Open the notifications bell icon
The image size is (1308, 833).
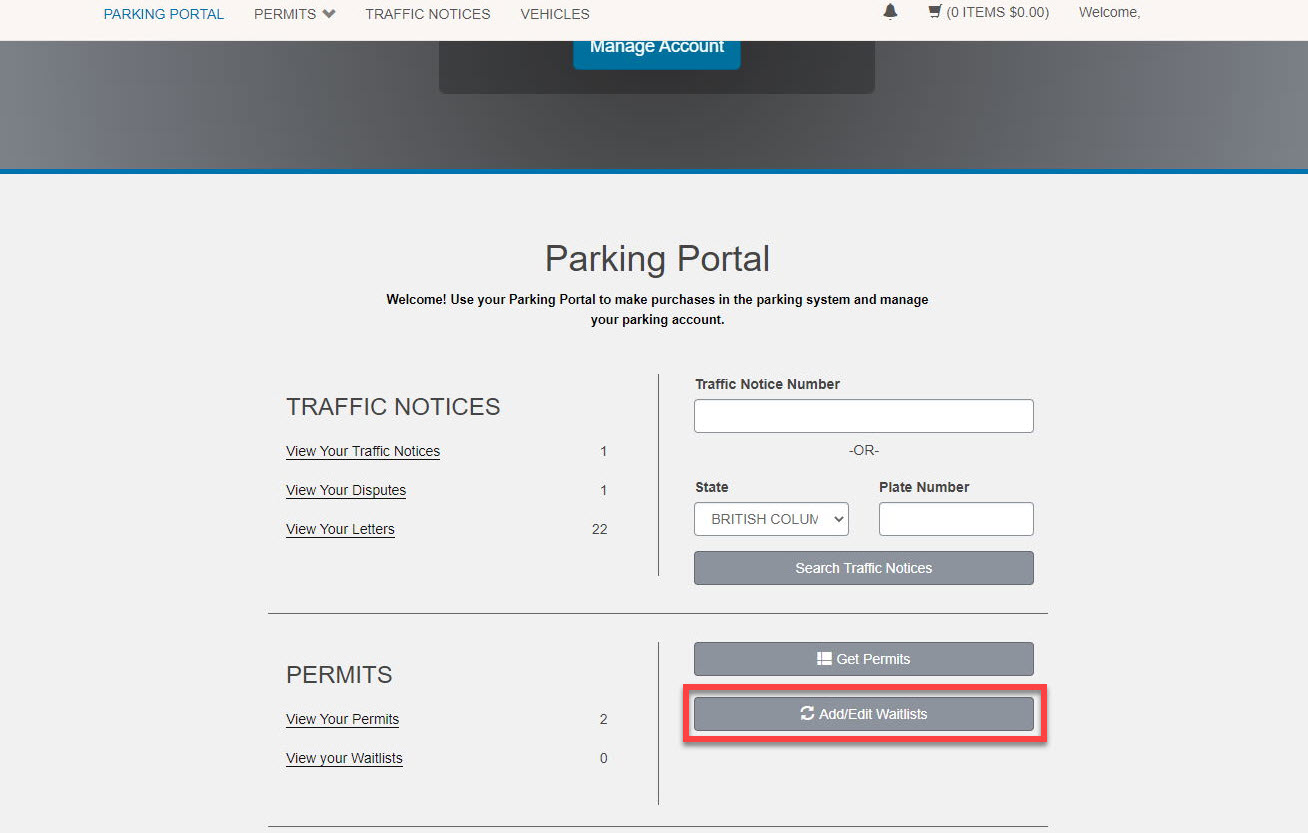click(x=890, y=12)
